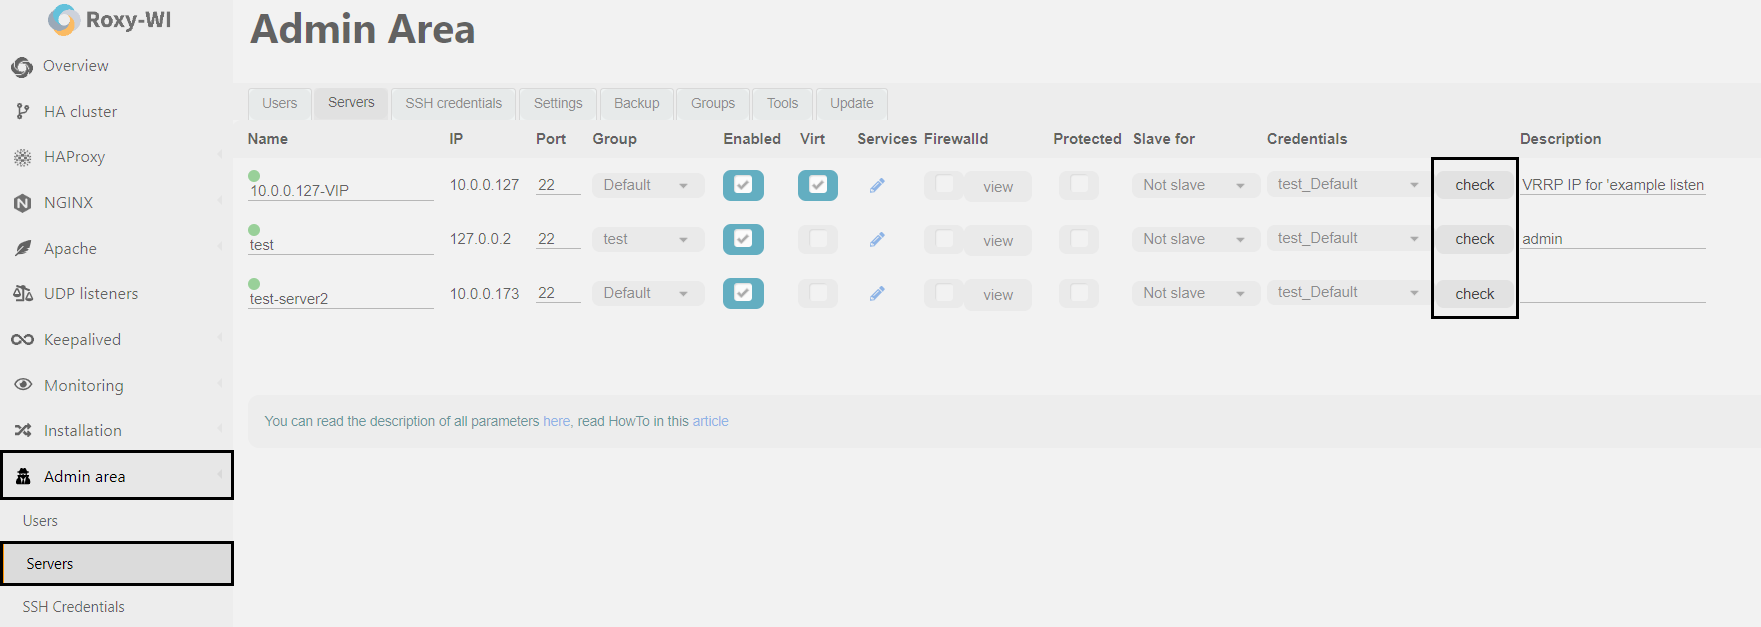Toggle Protected checkbox for test-server2
The image size is (1761, 627).
tap(1079, 293)
